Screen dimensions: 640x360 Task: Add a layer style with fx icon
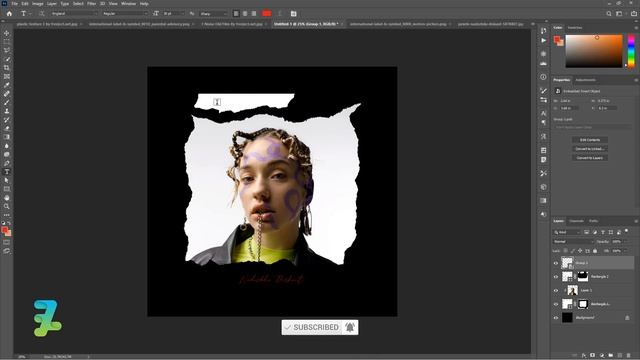coord(584,356)
